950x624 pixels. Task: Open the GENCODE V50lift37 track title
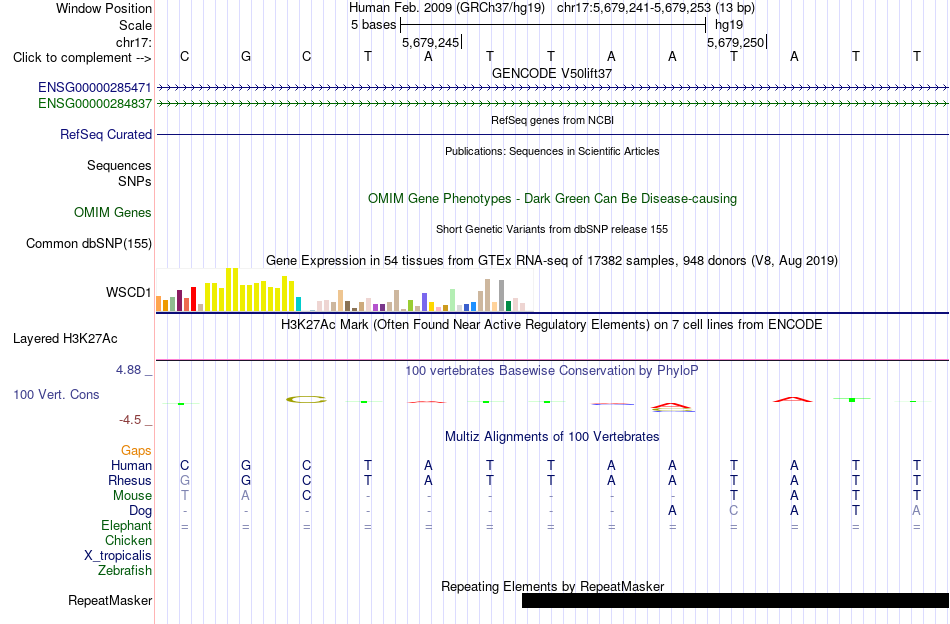552,73
